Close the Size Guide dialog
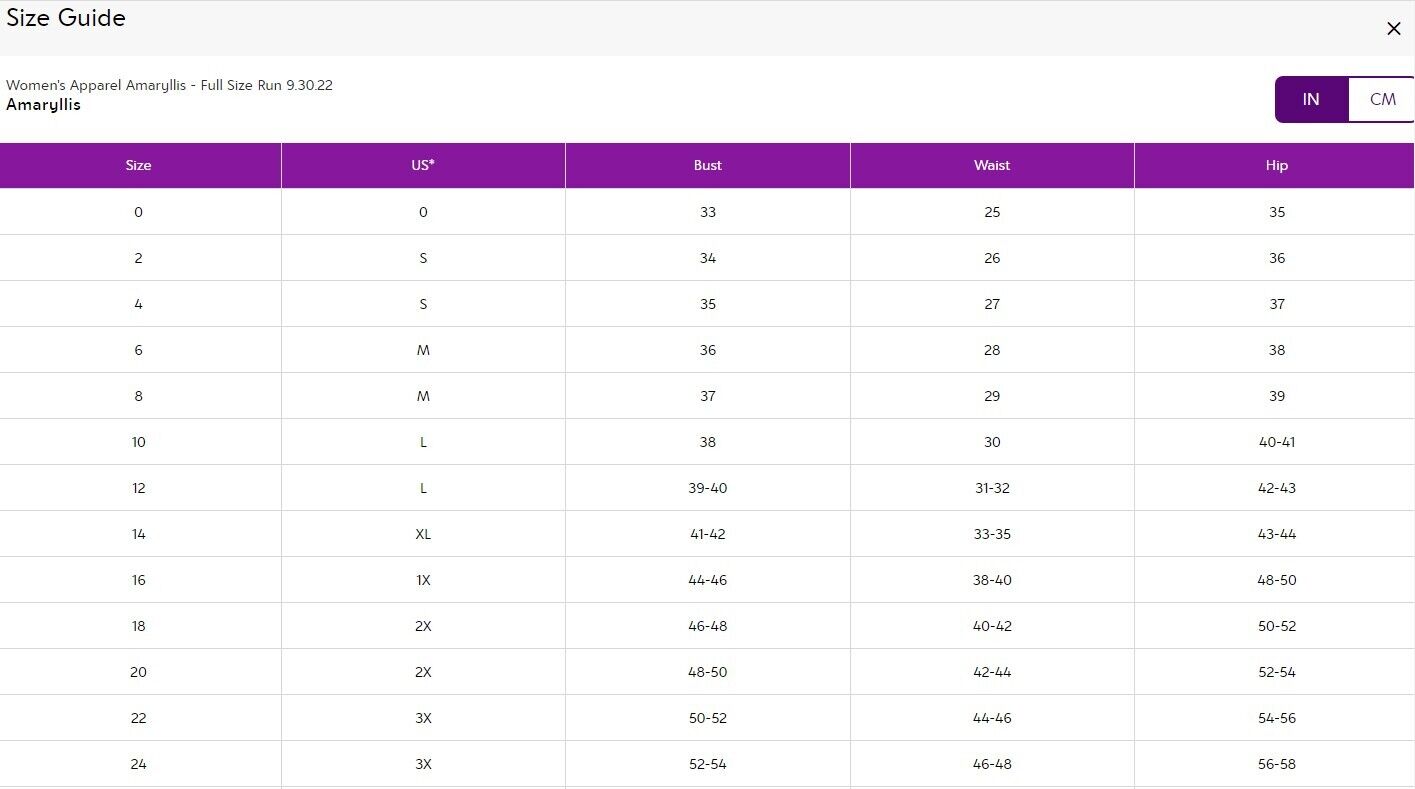The height and width of the screenshot is (789, 1415). [1393, 29]
